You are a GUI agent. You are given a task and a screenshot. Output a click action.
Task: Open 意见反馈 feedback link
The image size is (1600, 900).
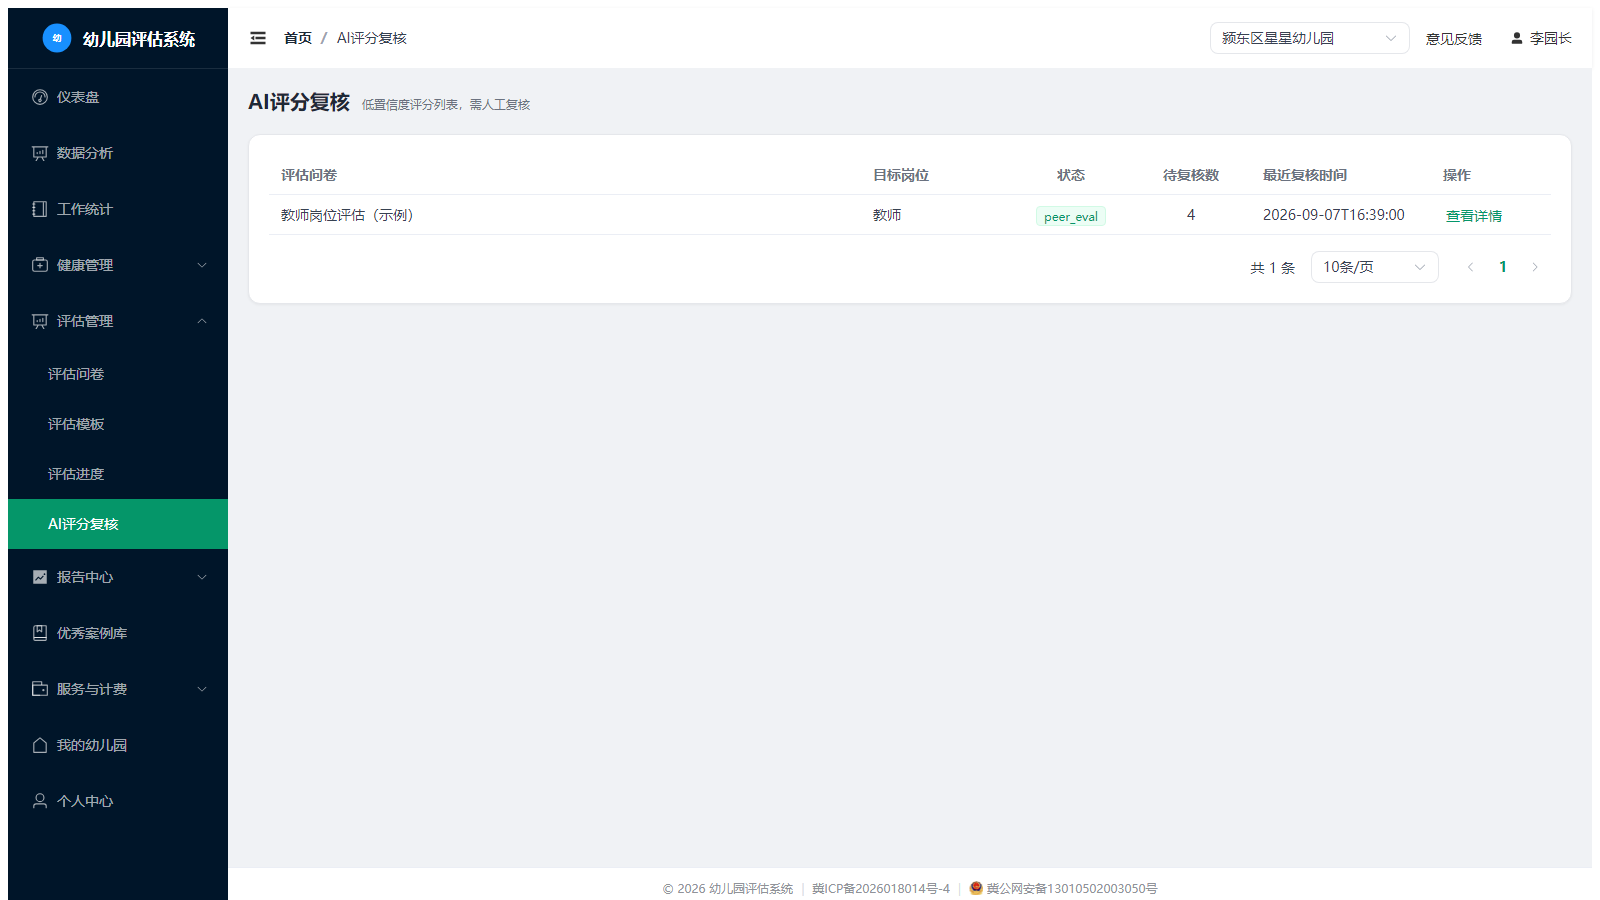[1453, 39]
